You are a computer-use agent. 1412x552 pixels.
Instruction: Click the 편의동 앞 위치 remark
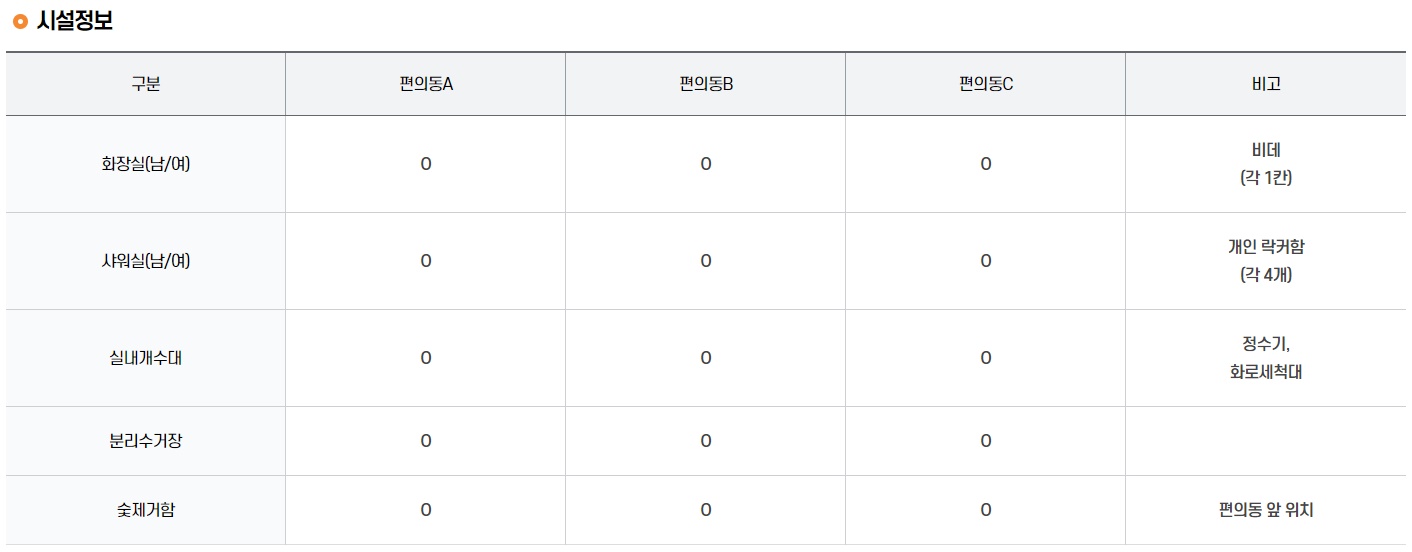(x=1266, y=510)
